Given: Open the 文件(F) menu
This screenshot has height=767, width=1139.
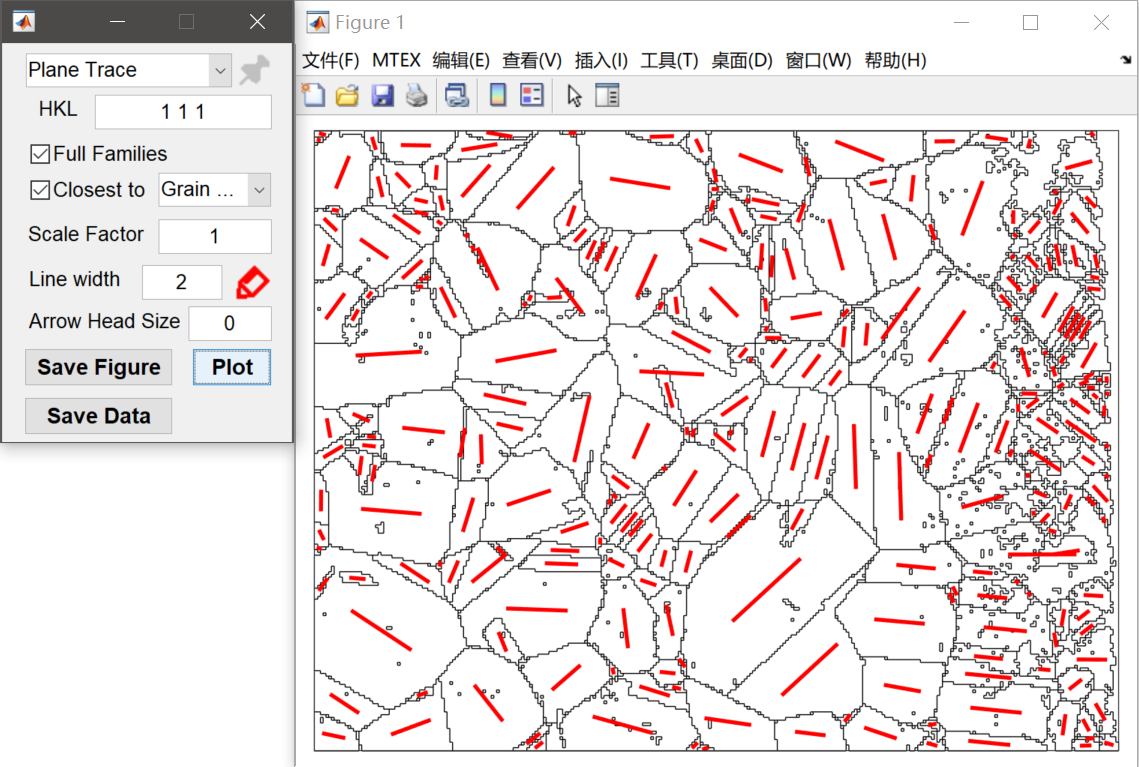Looking at the screenshot, I should (x=331, y=60).
